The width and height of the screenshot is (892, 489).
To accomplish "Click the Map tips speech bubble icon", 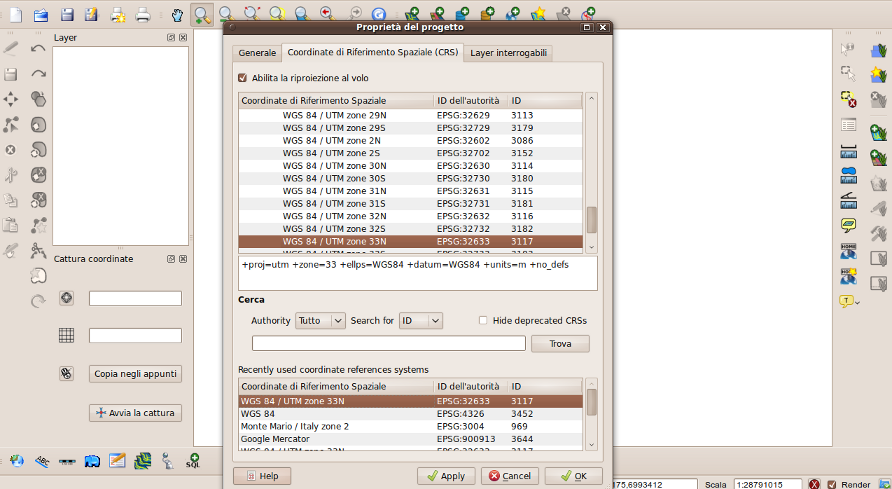I will (848, 226).
